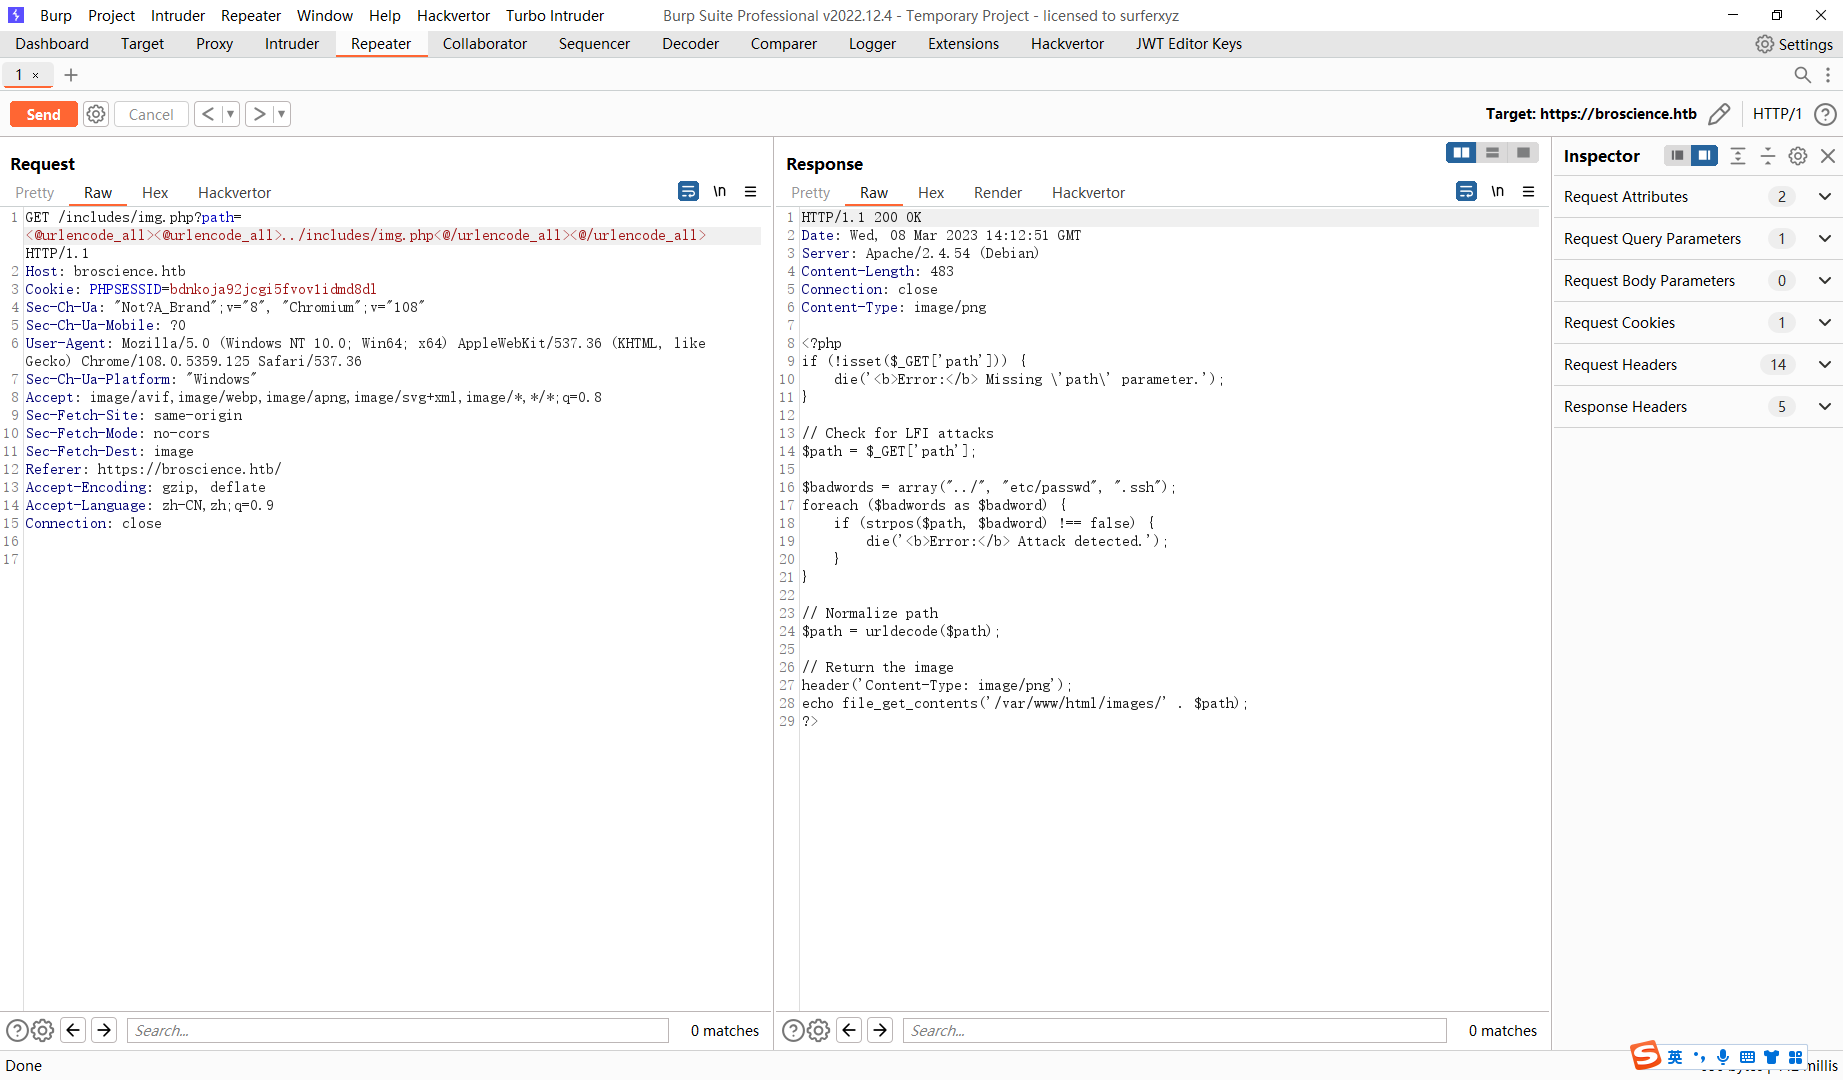1843x1080 pixels.
Task: Click Sogou input method tray icon
Action: click(x=1645, y=1056)
